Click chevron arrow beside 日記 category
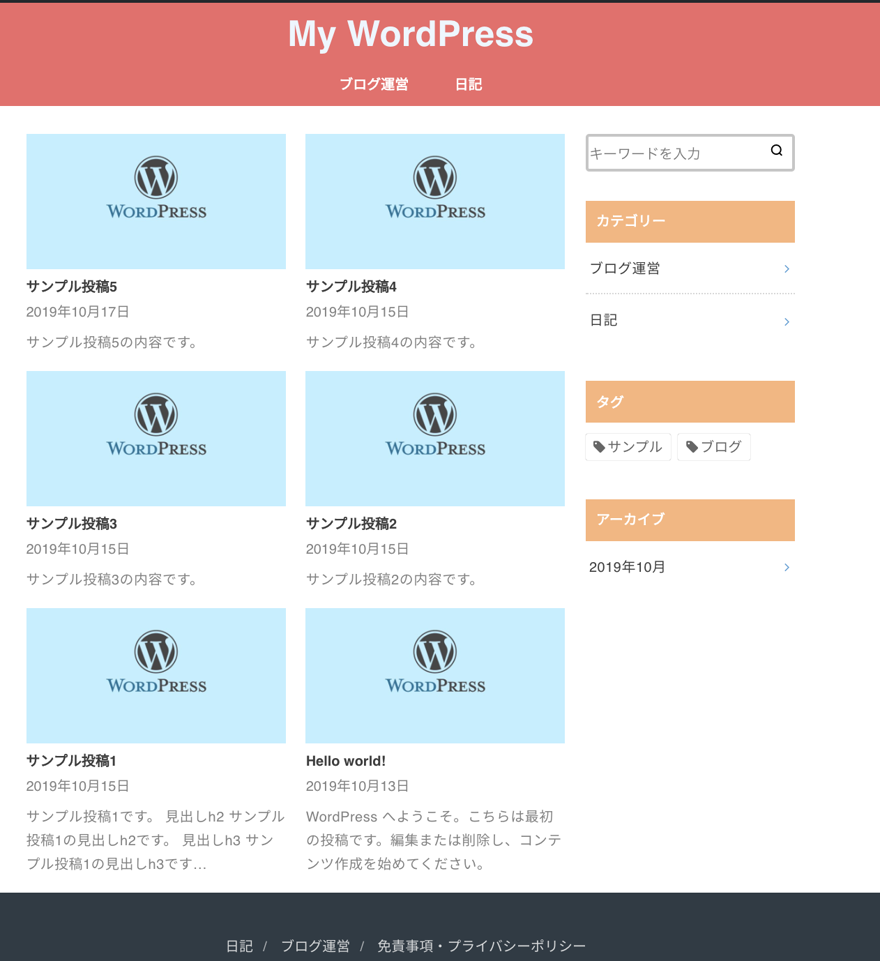Image resolution: width=880 pixels, height=961 pixels. point(787,321)
